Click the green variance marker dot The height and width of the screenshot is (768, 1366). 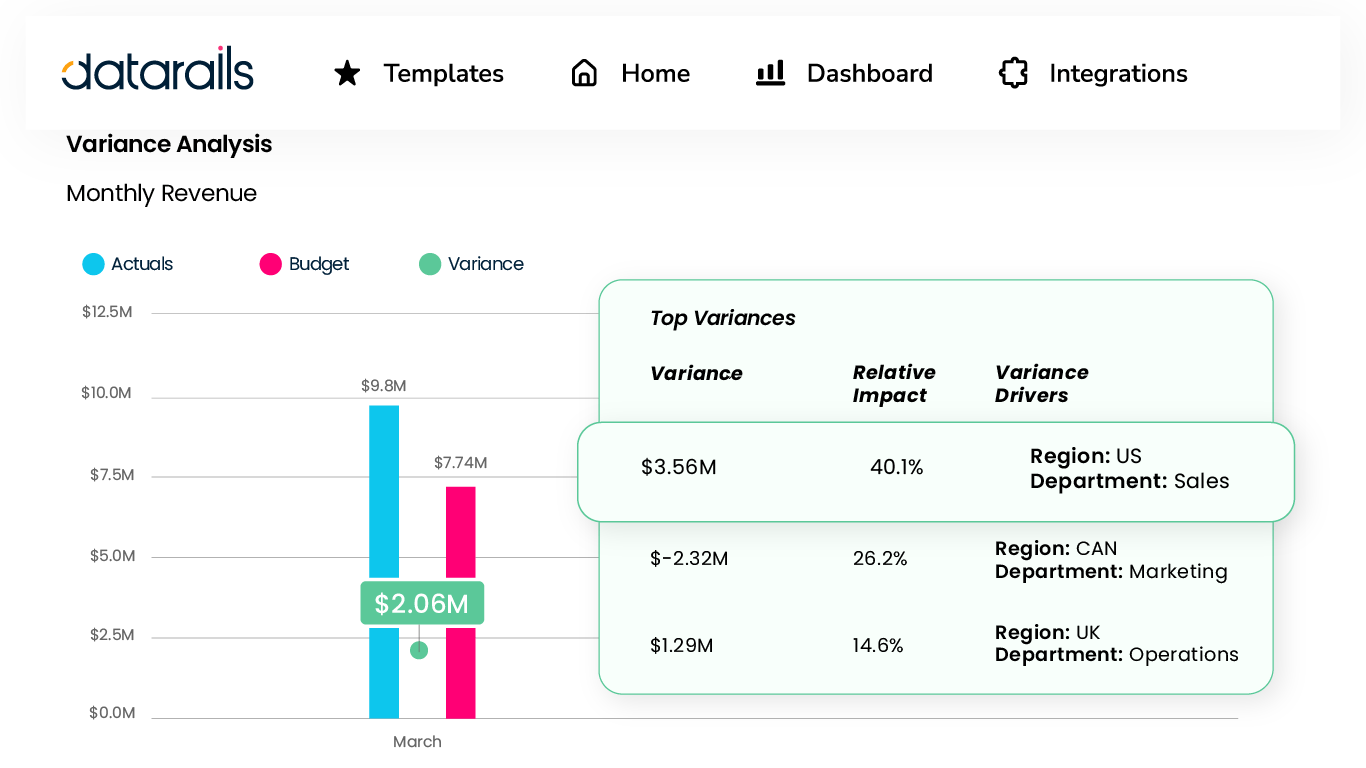pos(419,650)
